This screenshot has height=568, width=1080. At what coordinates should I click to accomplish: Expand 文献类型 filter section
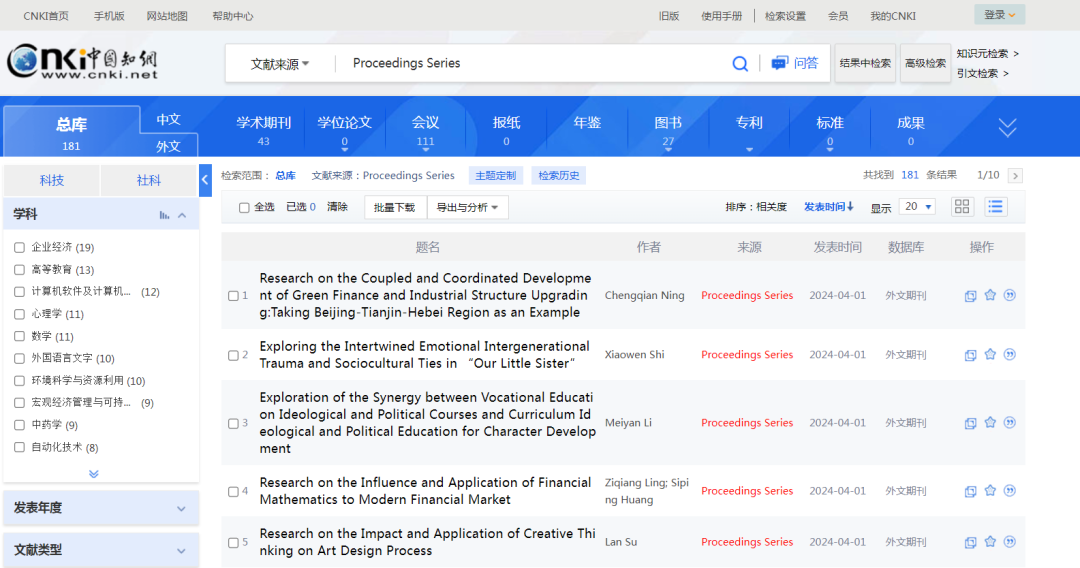click(101, 549)
